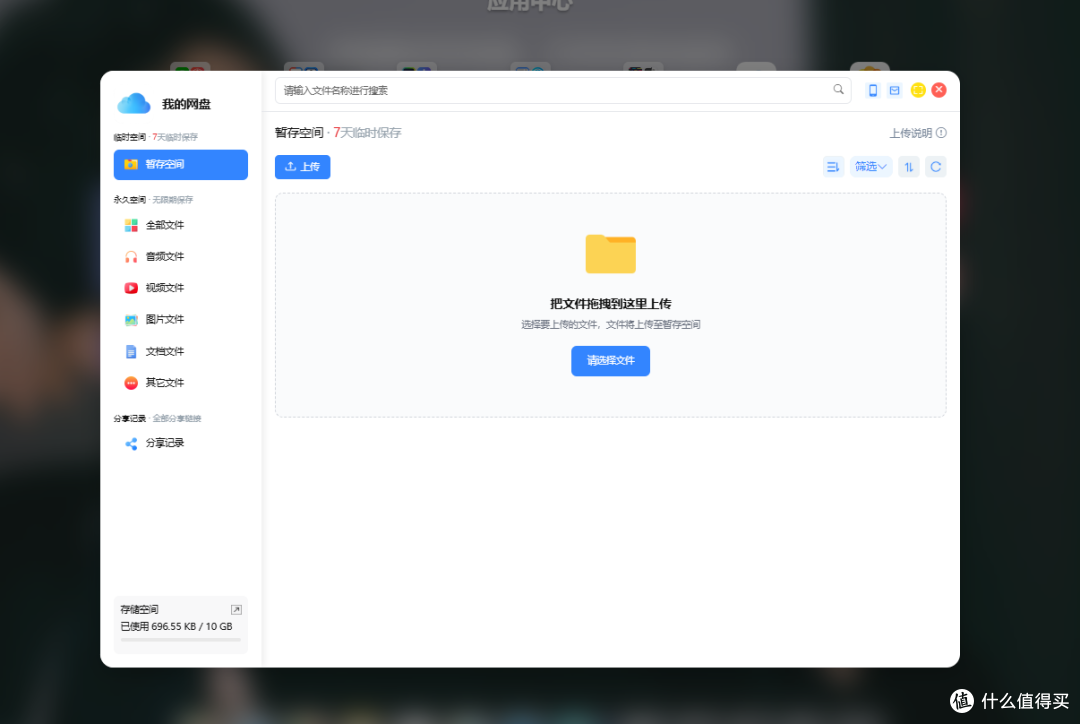1080x724 pixels.
Task: Refresh the file list
Action: click(x=935, y=167)
